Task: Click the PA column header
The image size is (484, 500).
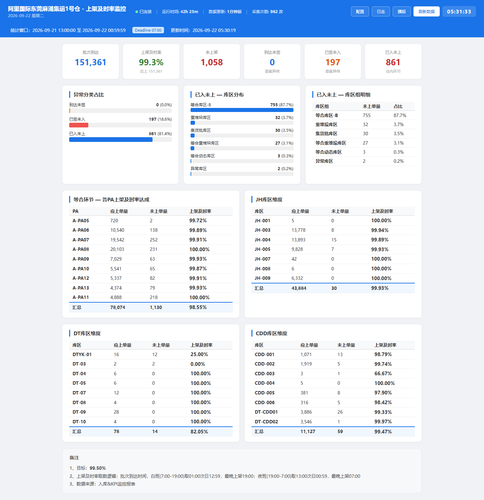Action: (76, 211)
